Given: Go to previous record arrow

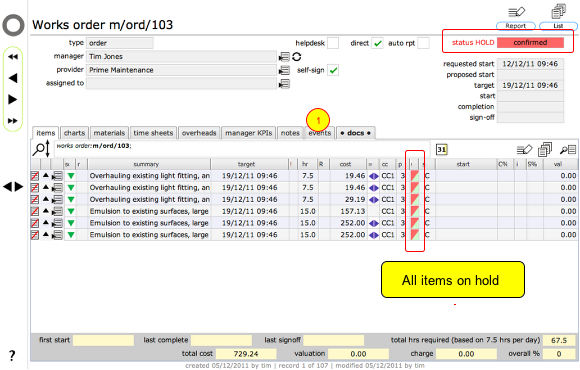Looking at the screenshot, I should tap(13, 78).
